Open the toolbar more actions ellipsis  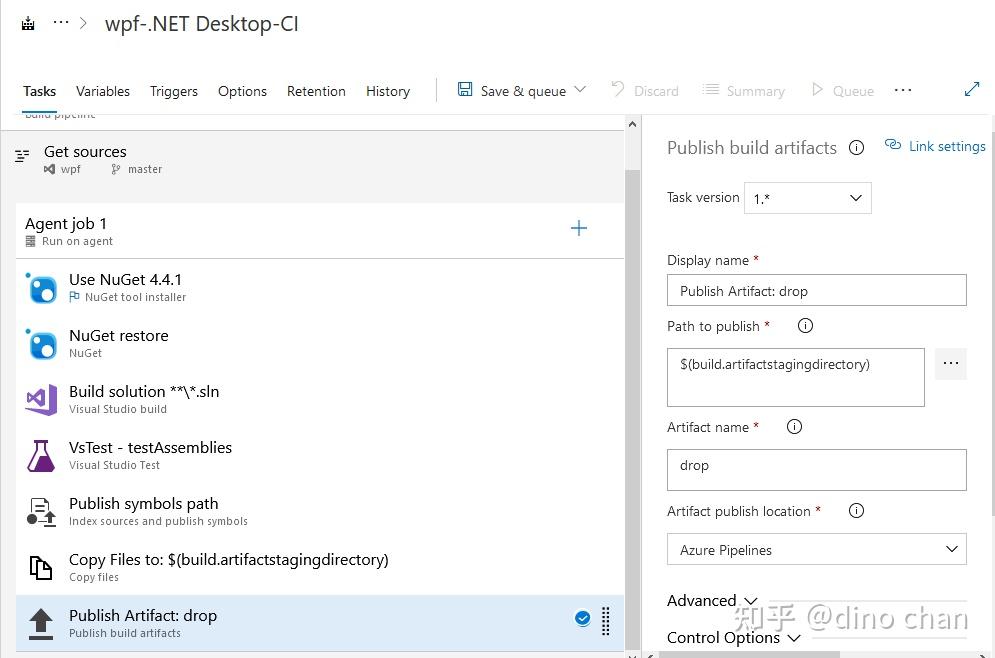(903, 90)
